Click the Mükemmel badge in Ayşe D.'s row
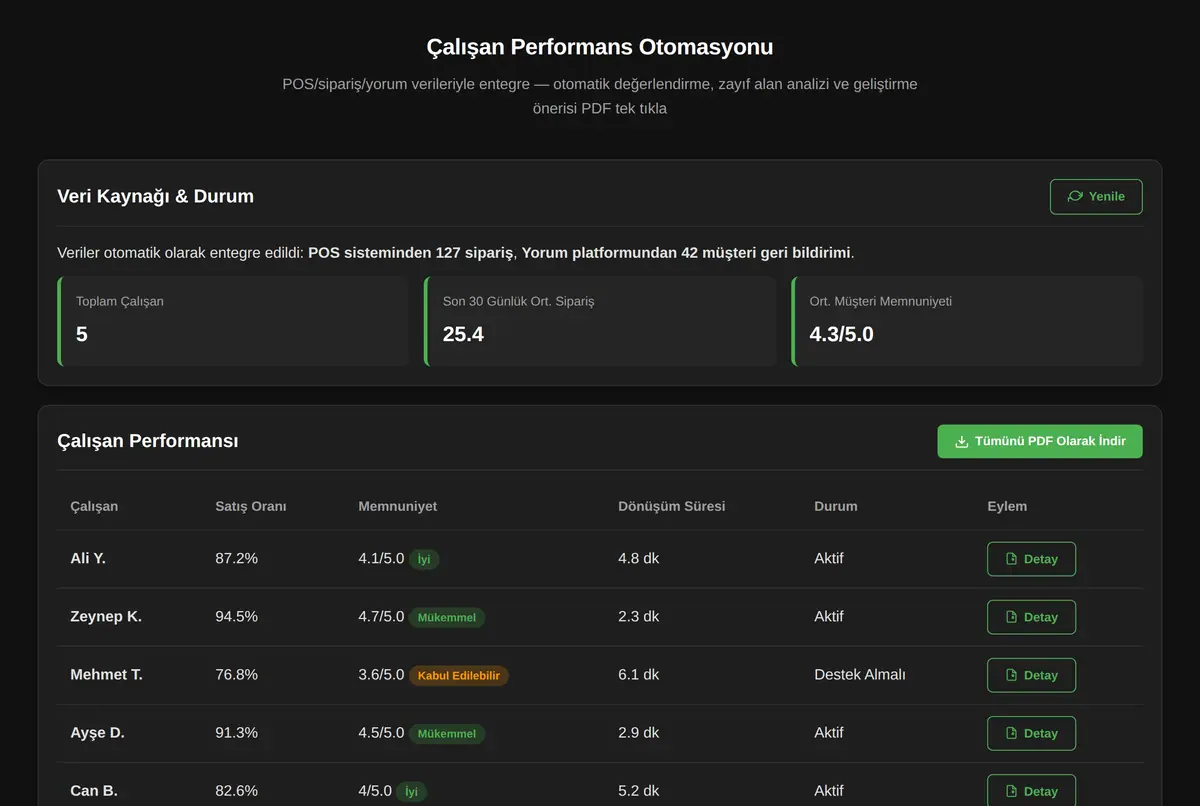The height and width of the screenshot is (806, 1200). click(x=447, y=733)
